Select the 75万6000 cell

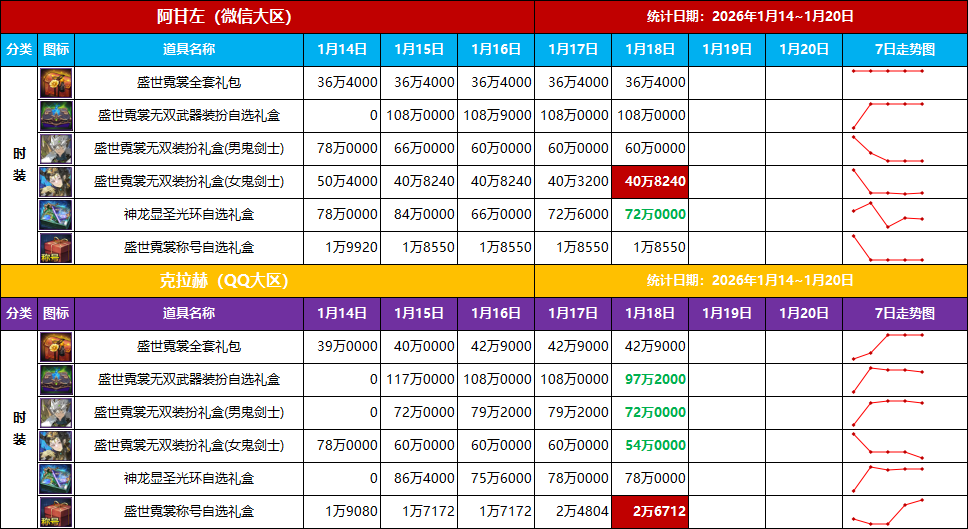pos(496,479)
